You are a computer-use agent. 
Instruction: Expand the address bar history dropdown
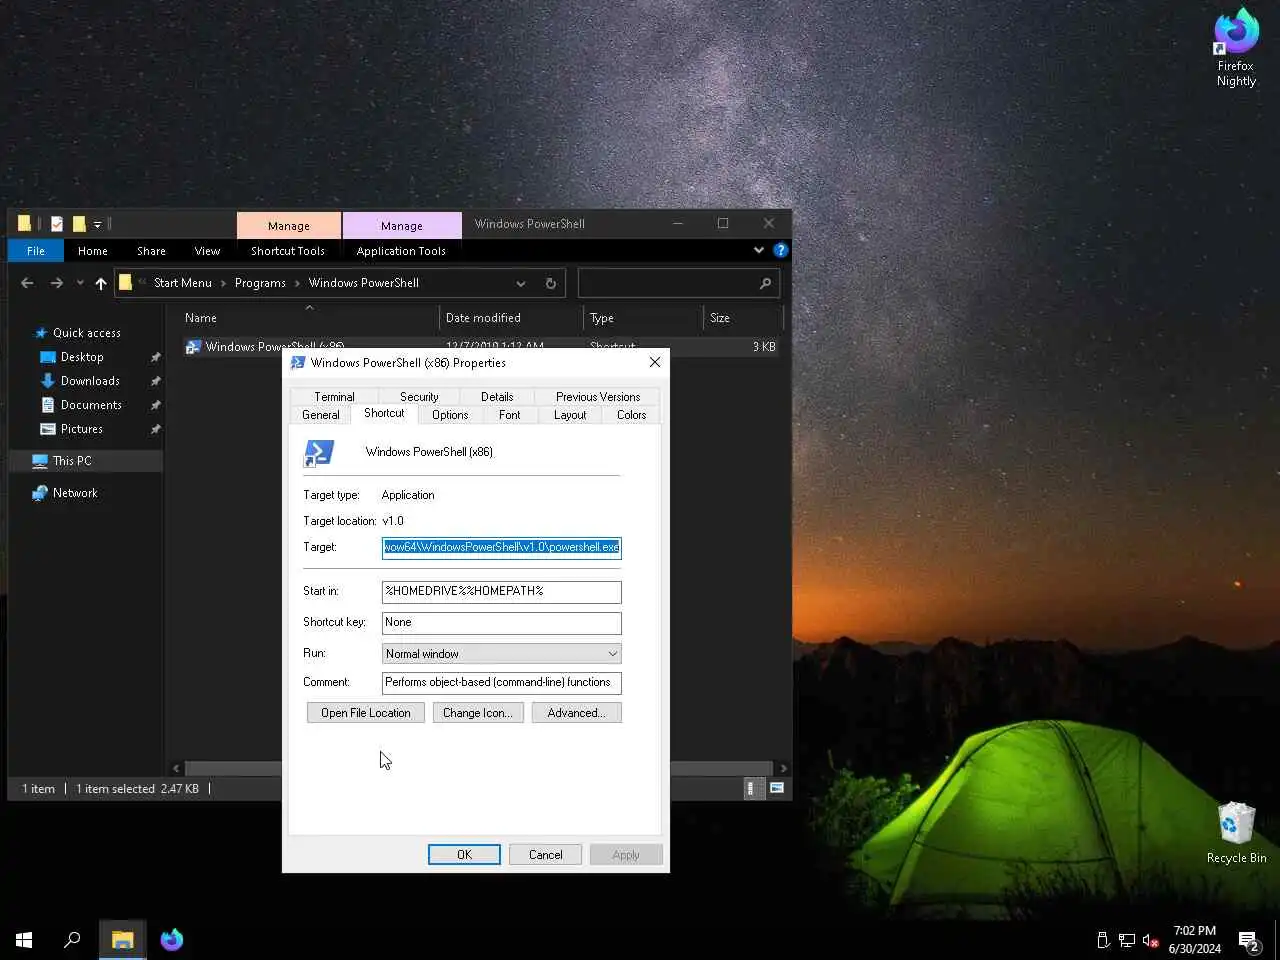click(520, 283)
